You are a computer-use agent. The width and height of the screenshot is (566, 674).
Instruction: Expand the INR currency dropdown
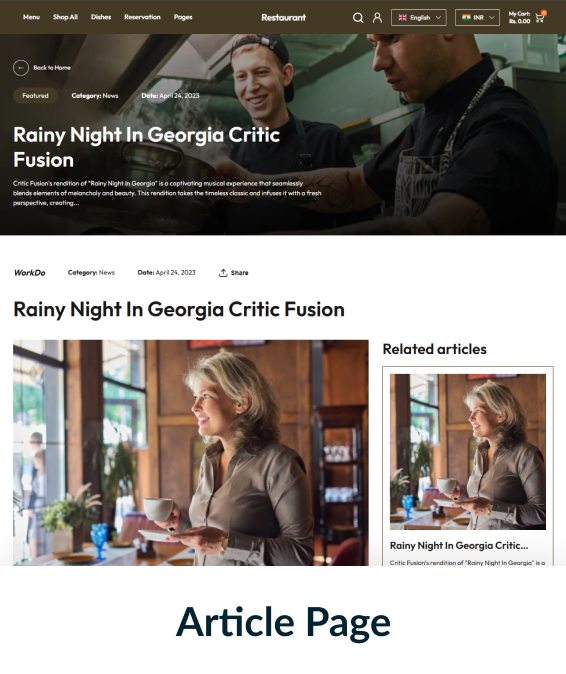477,18
